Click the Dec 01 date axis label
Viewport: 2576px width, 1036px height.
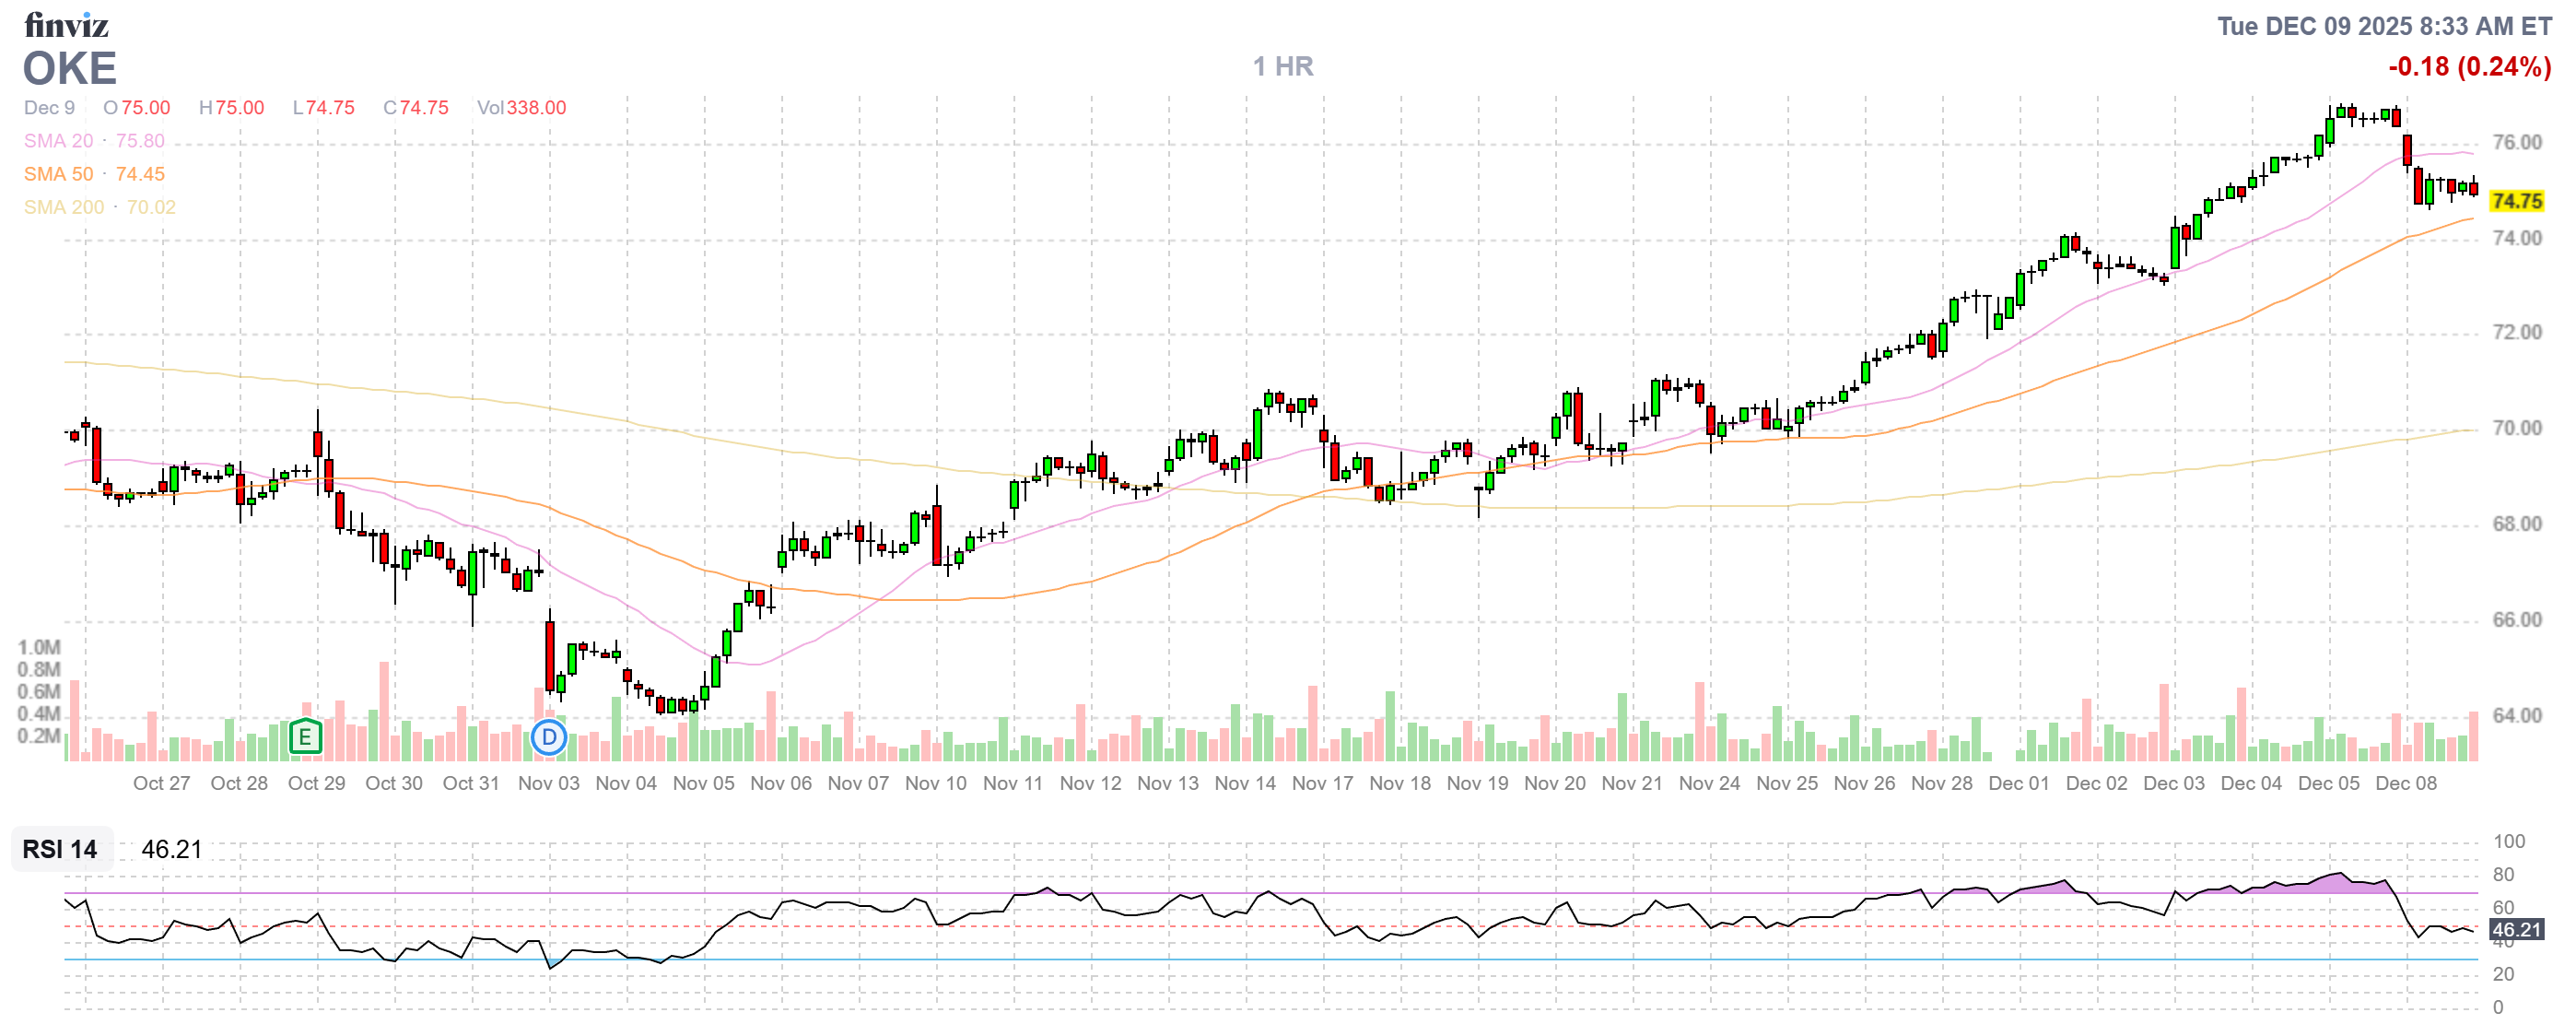click(2019, 783)
